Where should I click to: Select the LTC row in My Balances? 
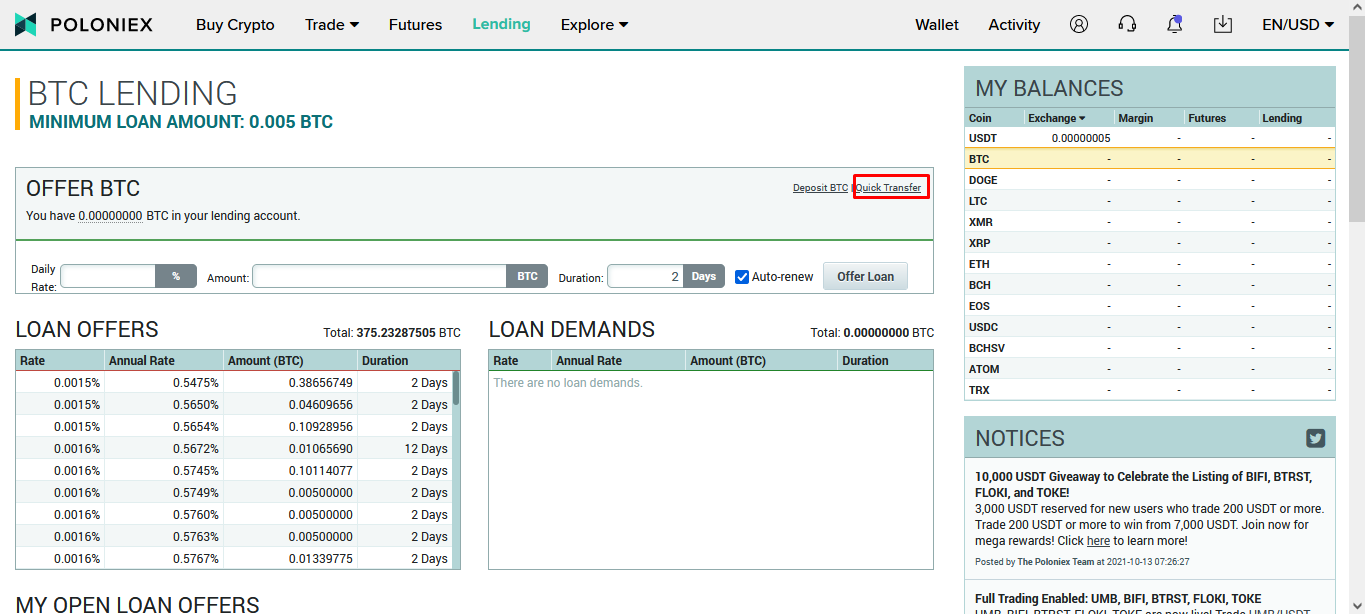(1149, 201)
